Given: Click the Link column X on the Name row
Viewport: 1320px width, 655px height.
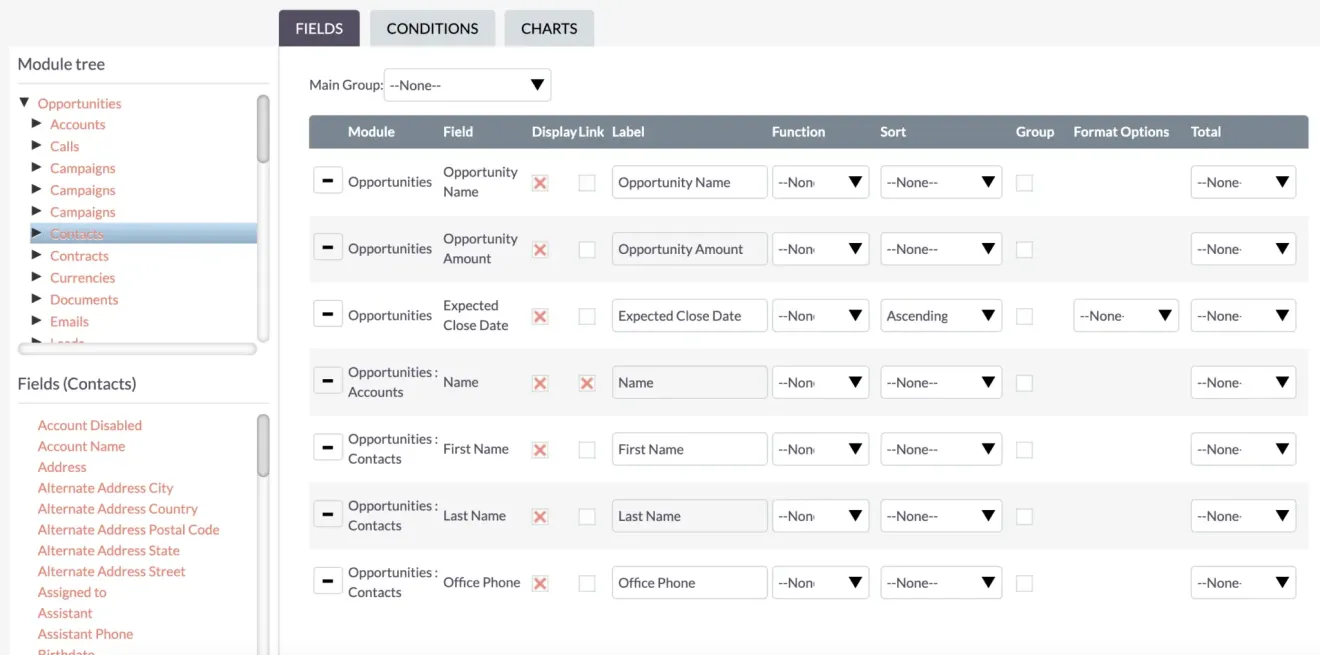Looking at the screenshot, I should pyautogui.click(x=587, y=382).
